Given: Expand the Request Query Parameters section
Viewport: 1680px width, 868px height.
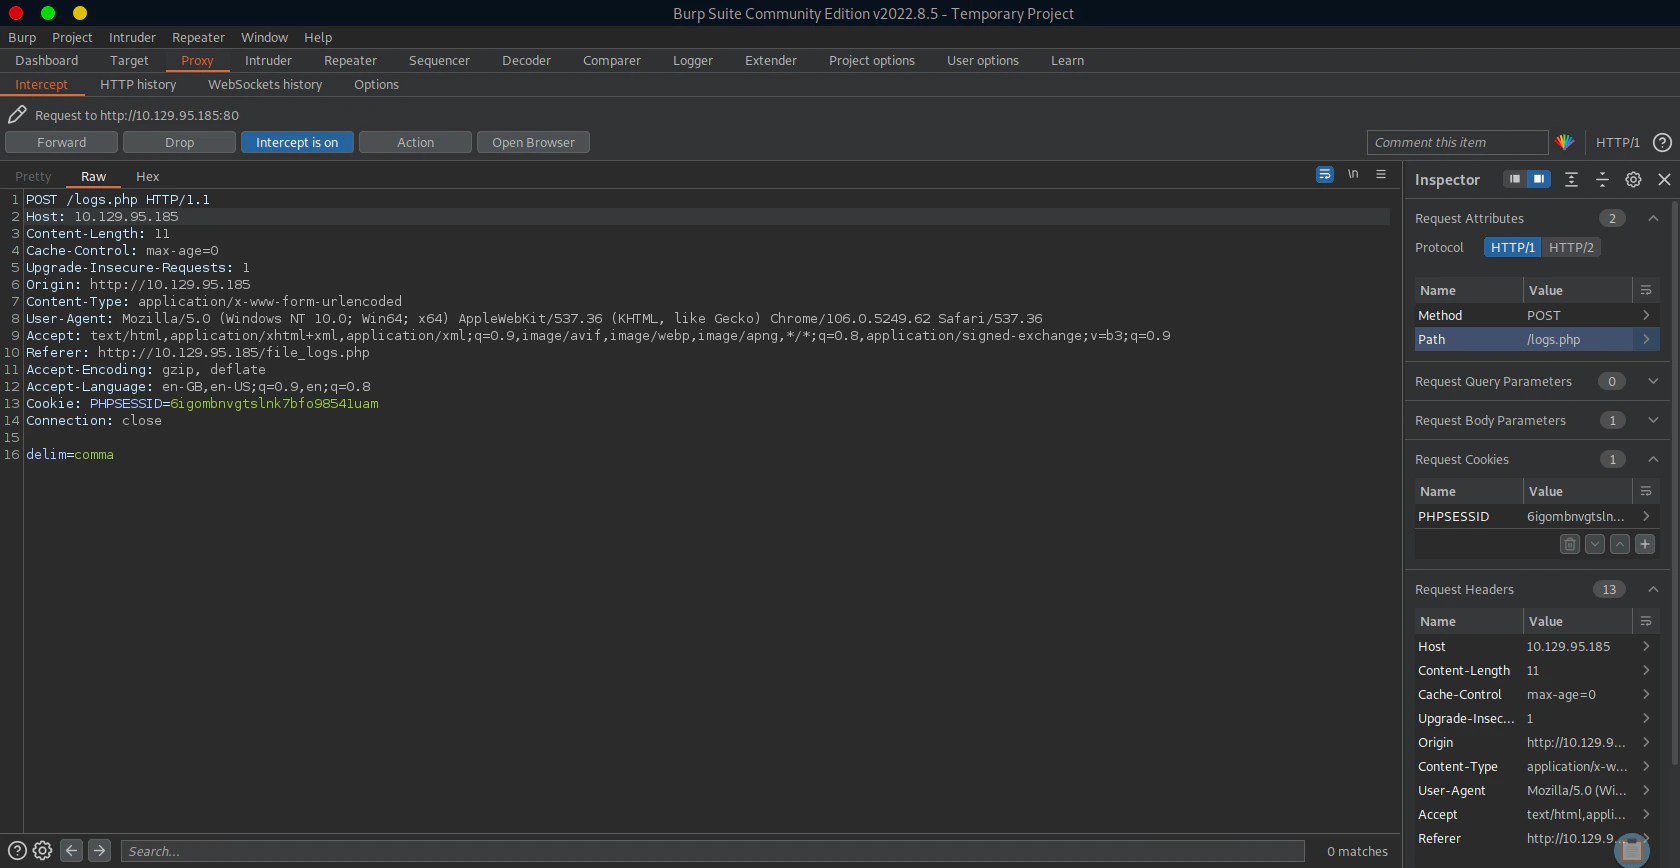Looking at the screenshot, I should pos(1653,381).
